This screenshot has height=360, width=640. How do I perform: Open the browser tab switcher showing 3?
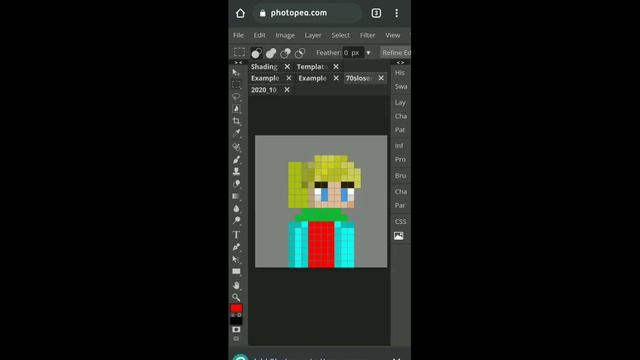pyautogui.click(x=376, y=13)
